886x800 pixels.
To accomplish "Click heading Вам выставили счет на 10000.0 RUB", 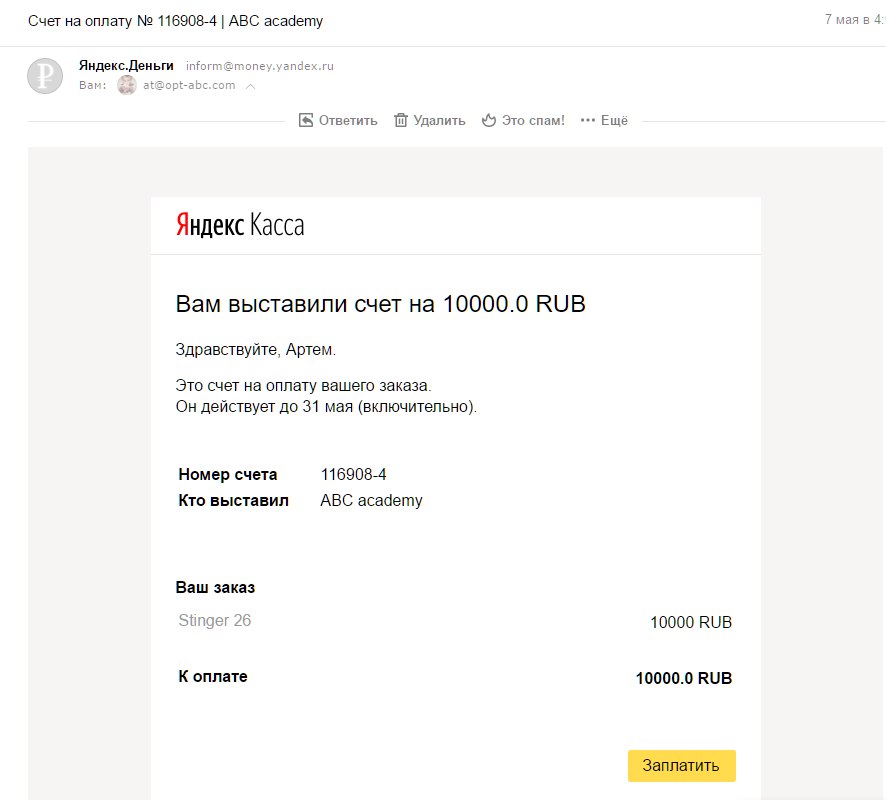I will 380,304.
